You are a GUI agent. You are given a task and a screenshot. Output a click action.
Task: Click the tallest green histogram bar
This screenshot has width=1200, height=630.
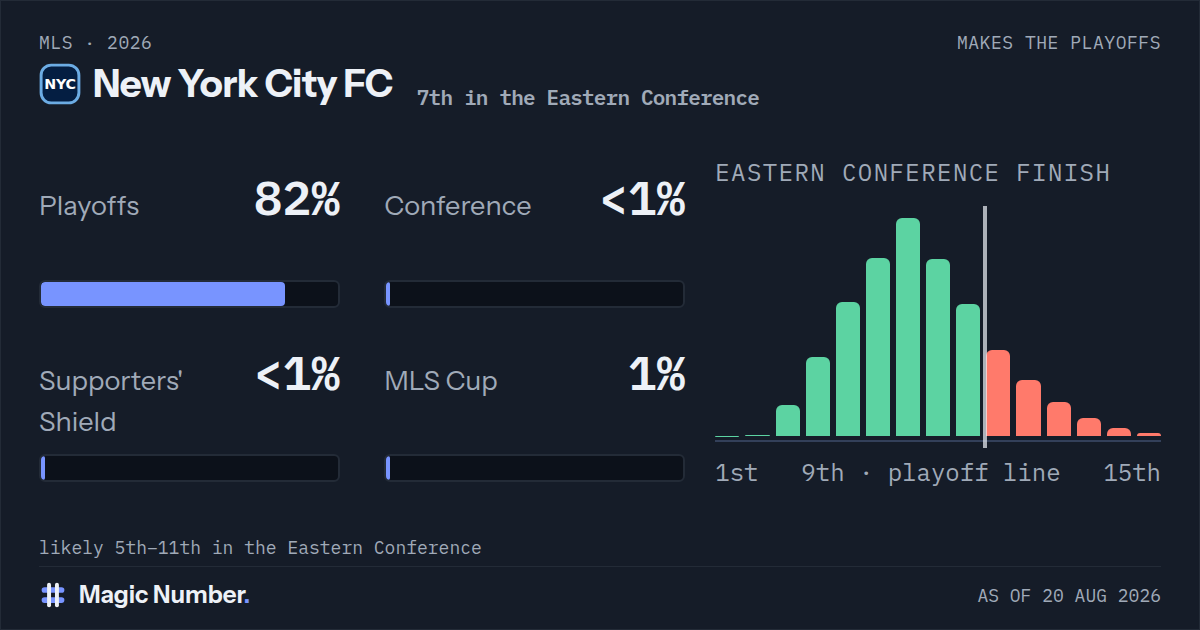[908, 327]
